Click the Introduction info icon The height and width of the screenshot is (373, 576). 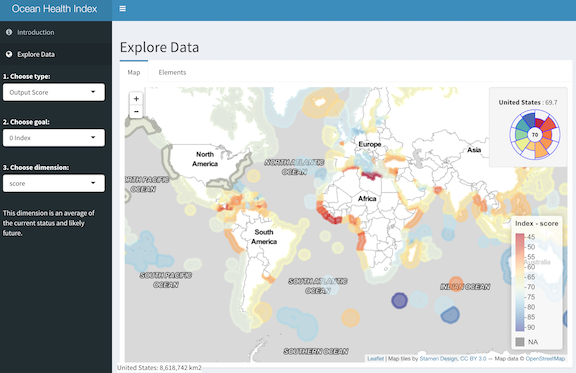click(x=9, y=32)
